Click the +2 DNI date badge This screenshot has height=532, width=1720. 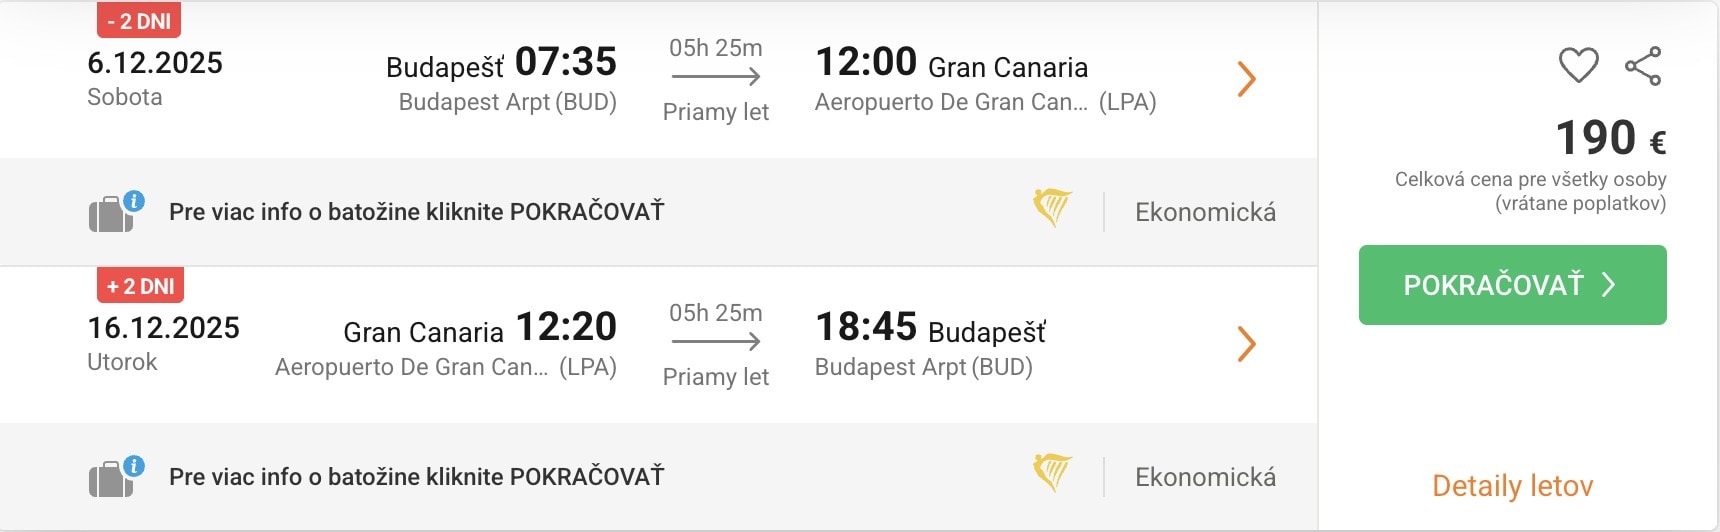pos(140,286)
